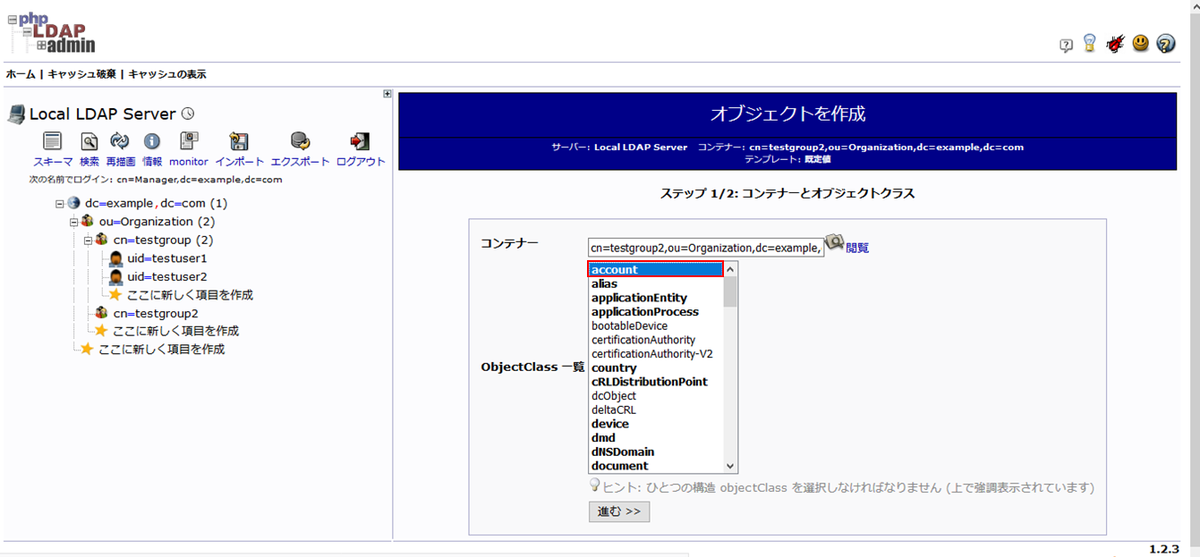
Task: Open the ホーム menu link
Action: coord(20,74)
